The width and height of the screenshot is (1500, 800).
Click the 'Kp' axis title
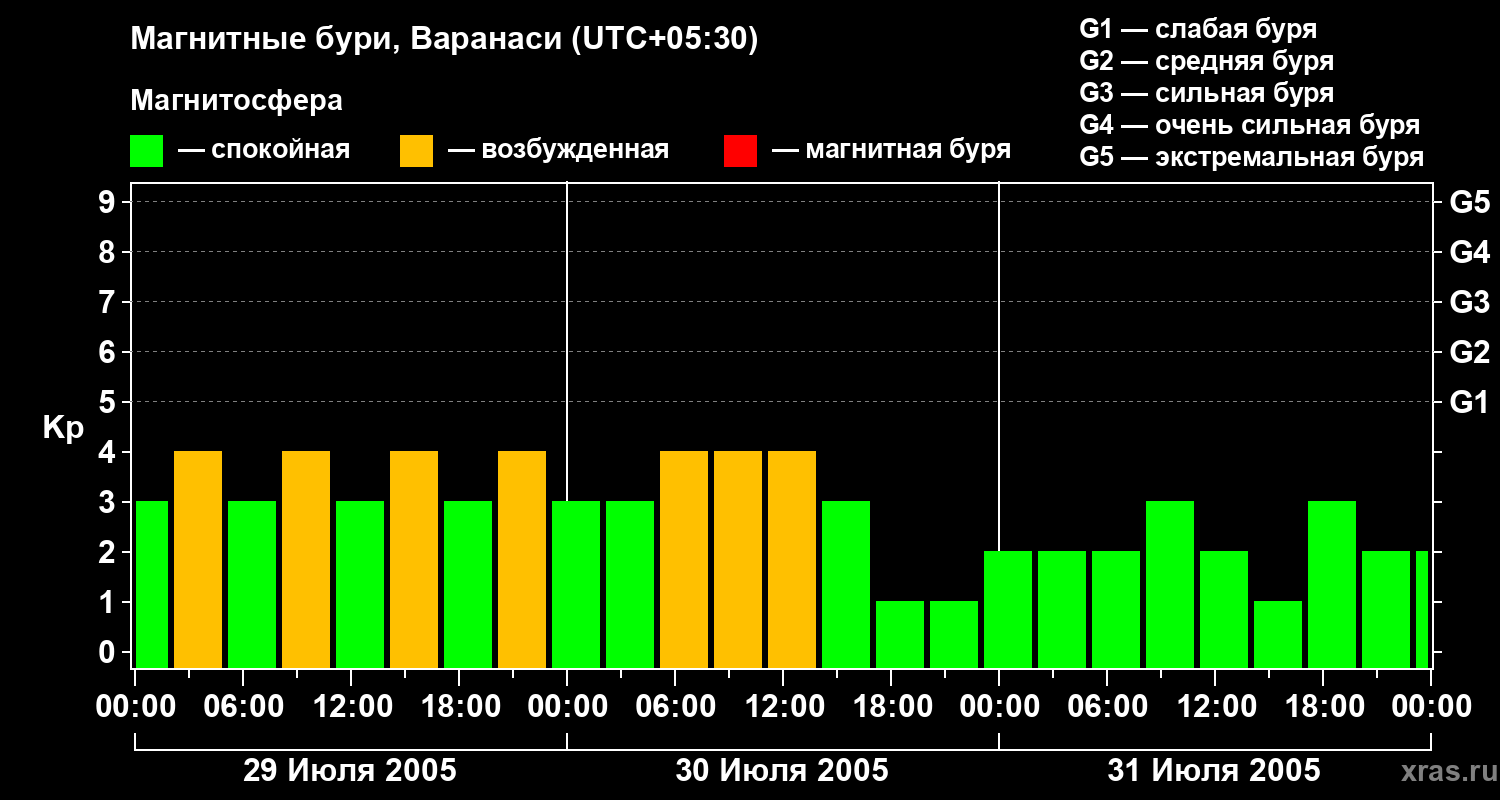pos(63,428)
